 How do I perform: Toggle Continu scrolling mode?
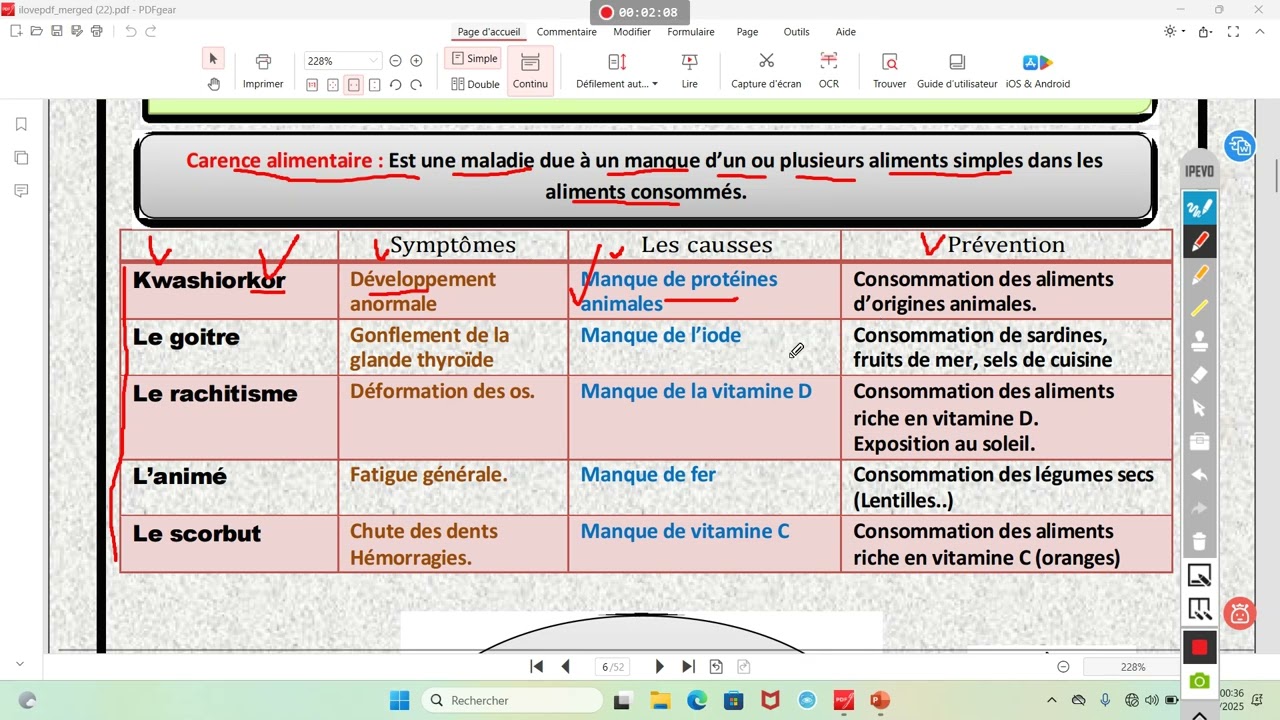[x=530, y=71]
